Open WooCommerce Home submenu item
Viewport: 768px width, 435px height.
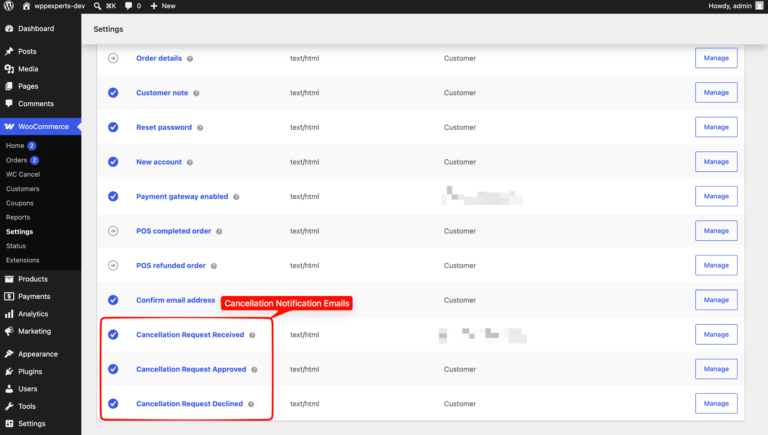tap(15, 145)
